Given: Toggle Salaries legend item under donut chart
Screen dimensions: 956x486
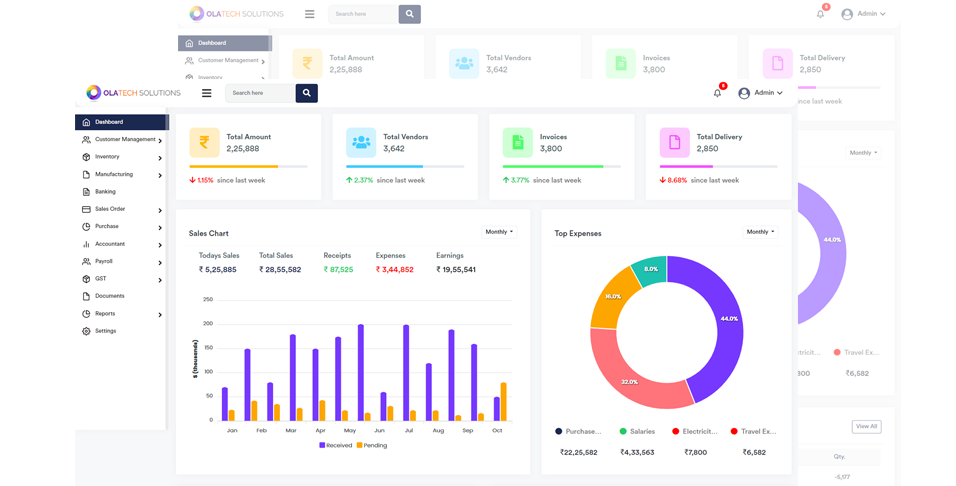Looking at the screenshot, I should coord(637,431).
